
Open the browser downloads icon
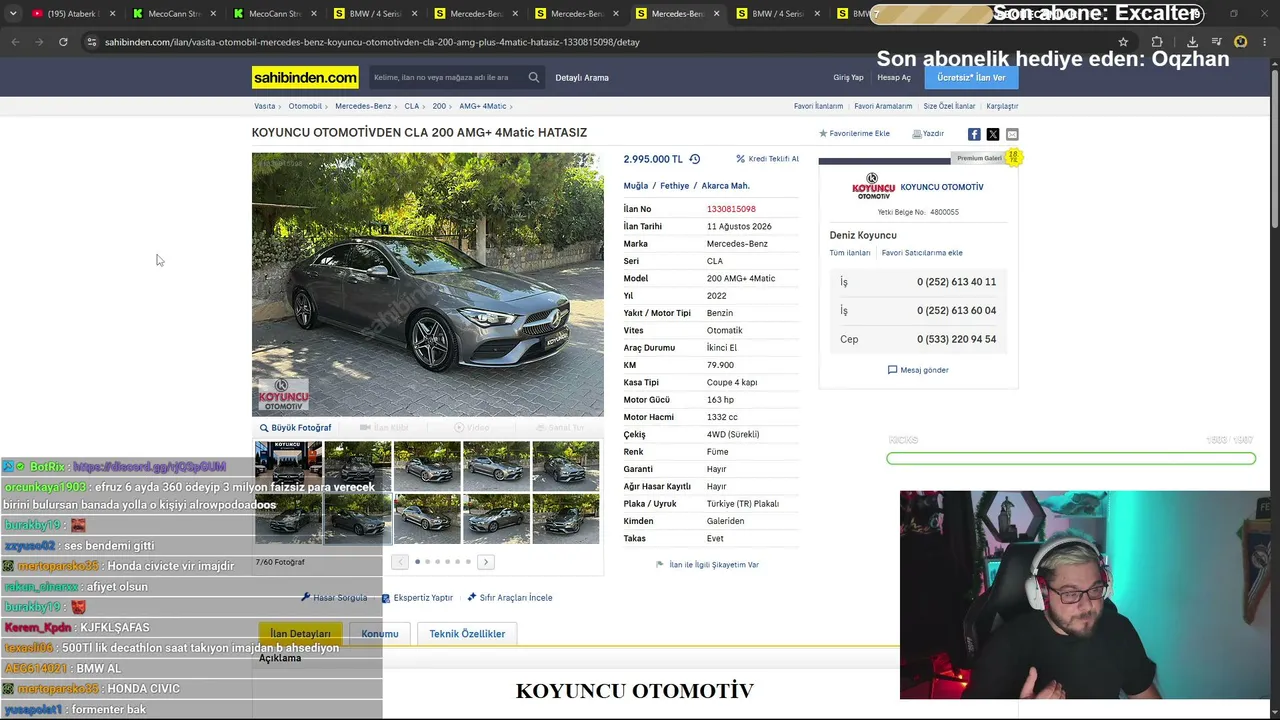pyautogui.click(x=1192, y=42)
